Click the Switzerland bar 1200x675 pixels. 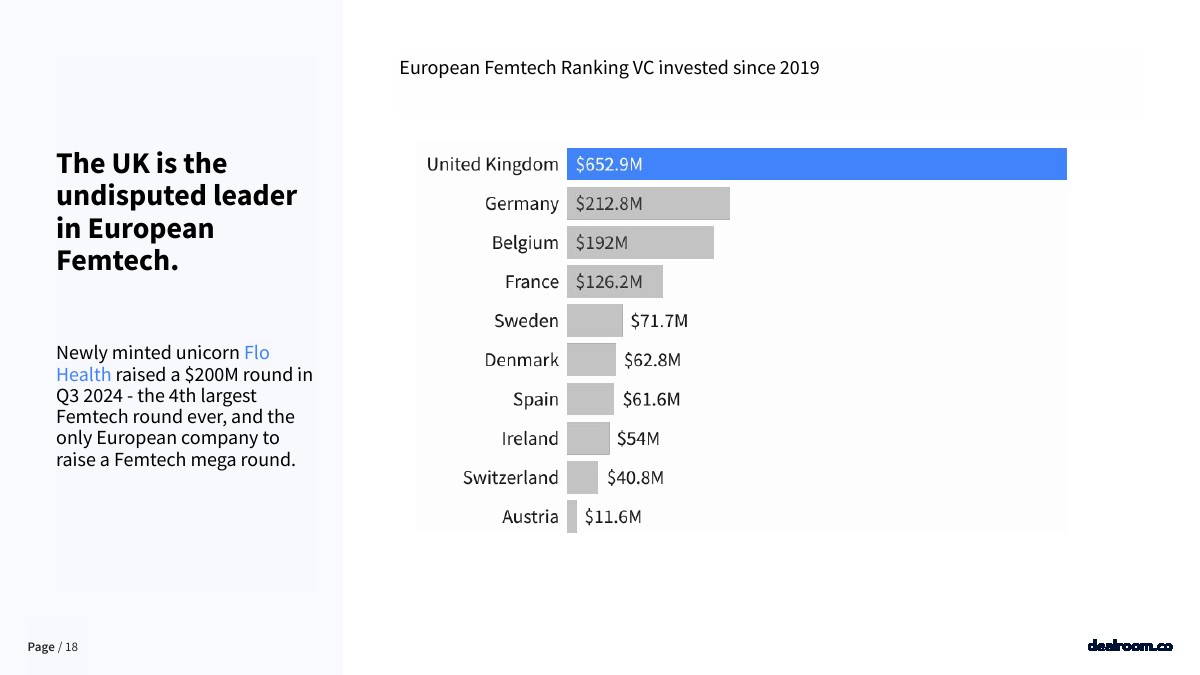(x=582, y=477)
